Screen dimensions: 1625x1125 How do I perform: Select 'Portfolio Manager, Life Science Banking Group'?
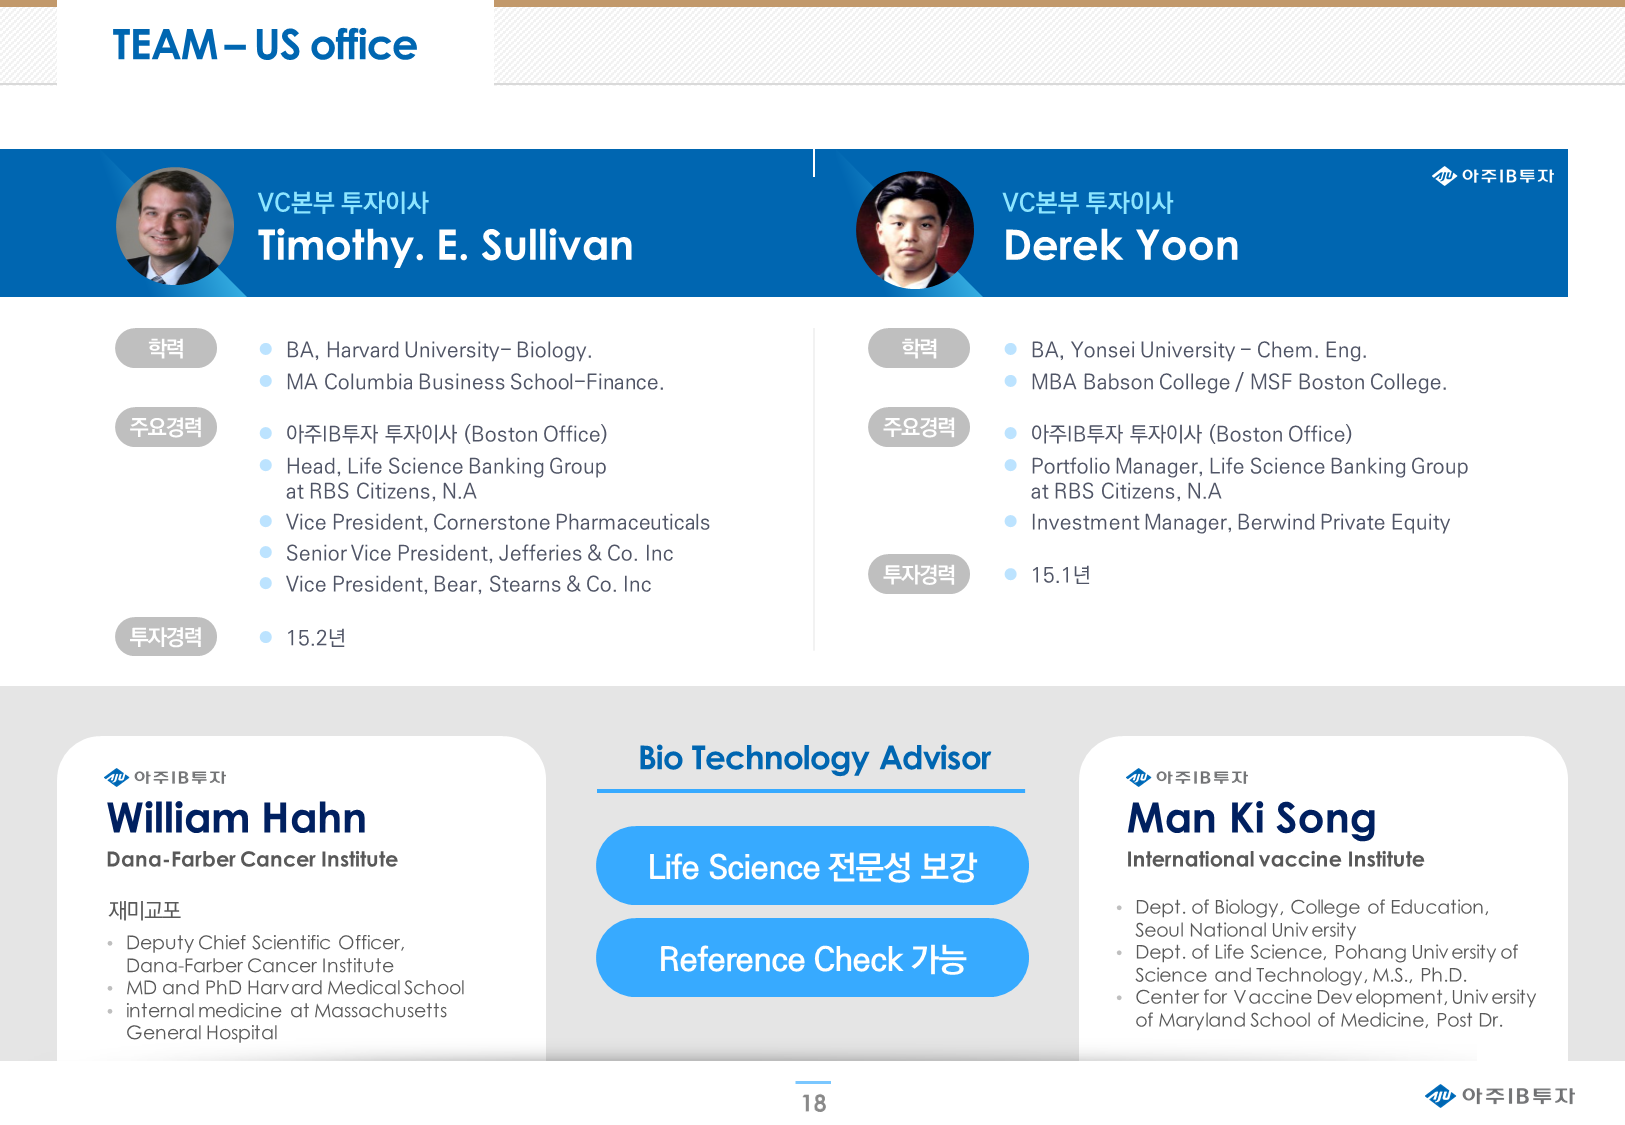(1250, 466)
